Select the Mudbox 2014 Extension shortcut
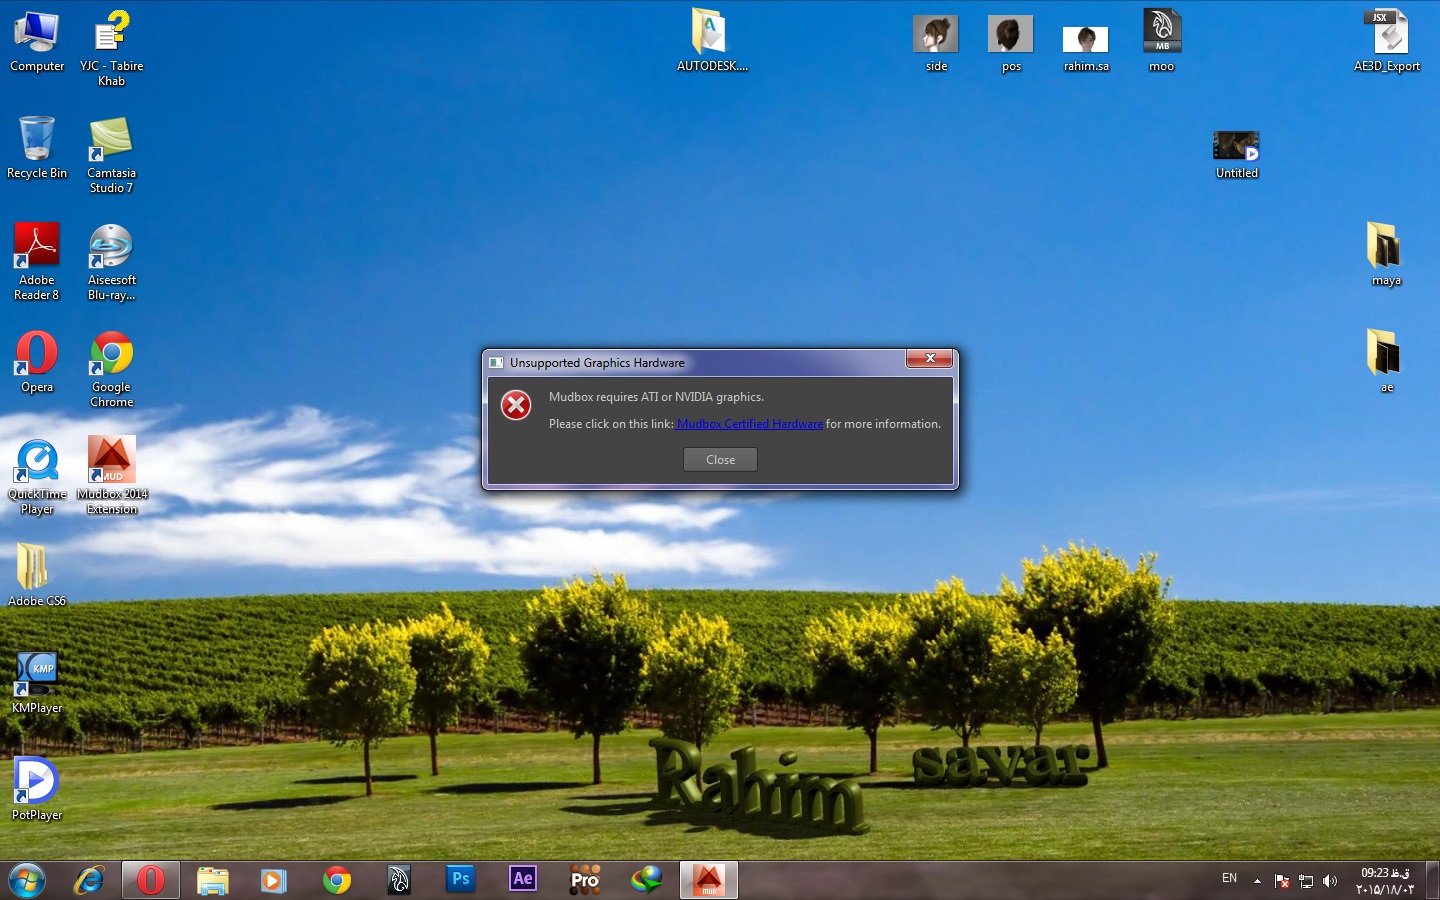The image size is (1440, 900). point(112,476)
